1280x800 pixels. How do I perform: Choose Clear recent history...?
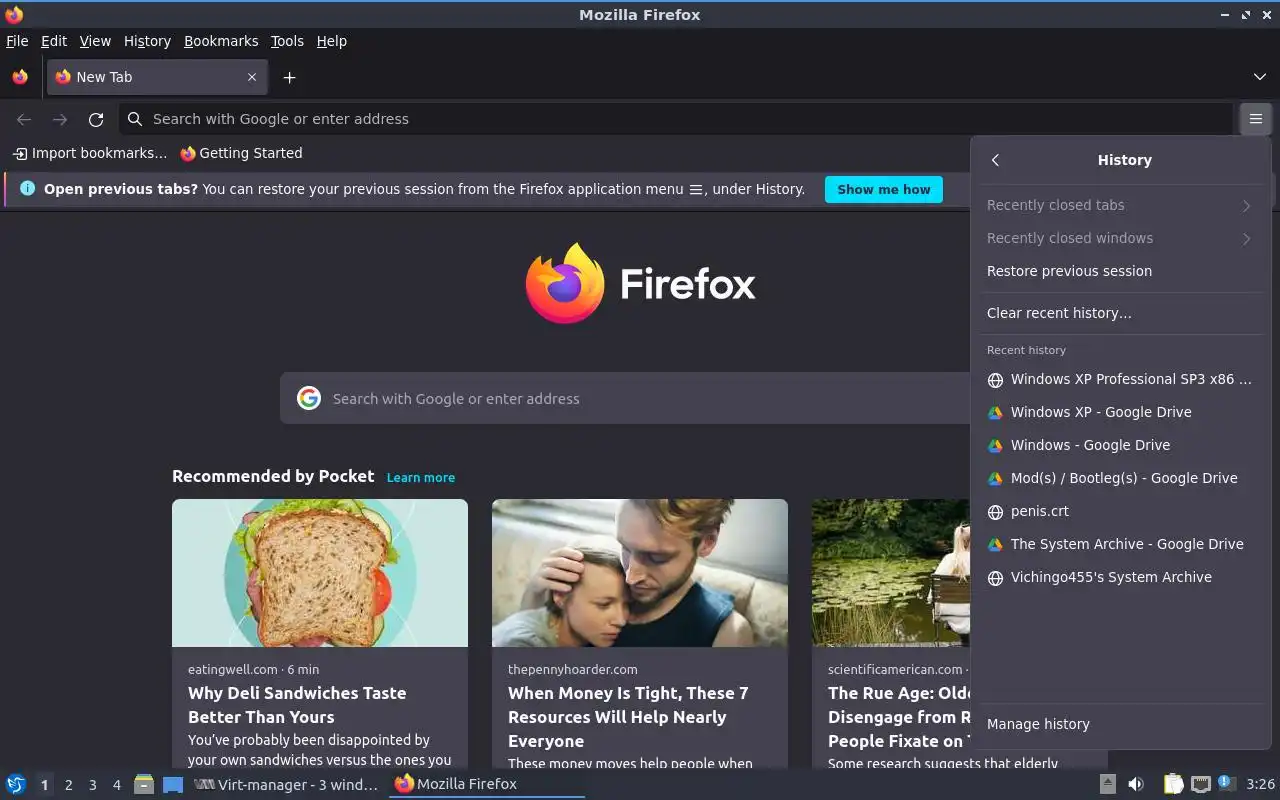point(1121,313)
